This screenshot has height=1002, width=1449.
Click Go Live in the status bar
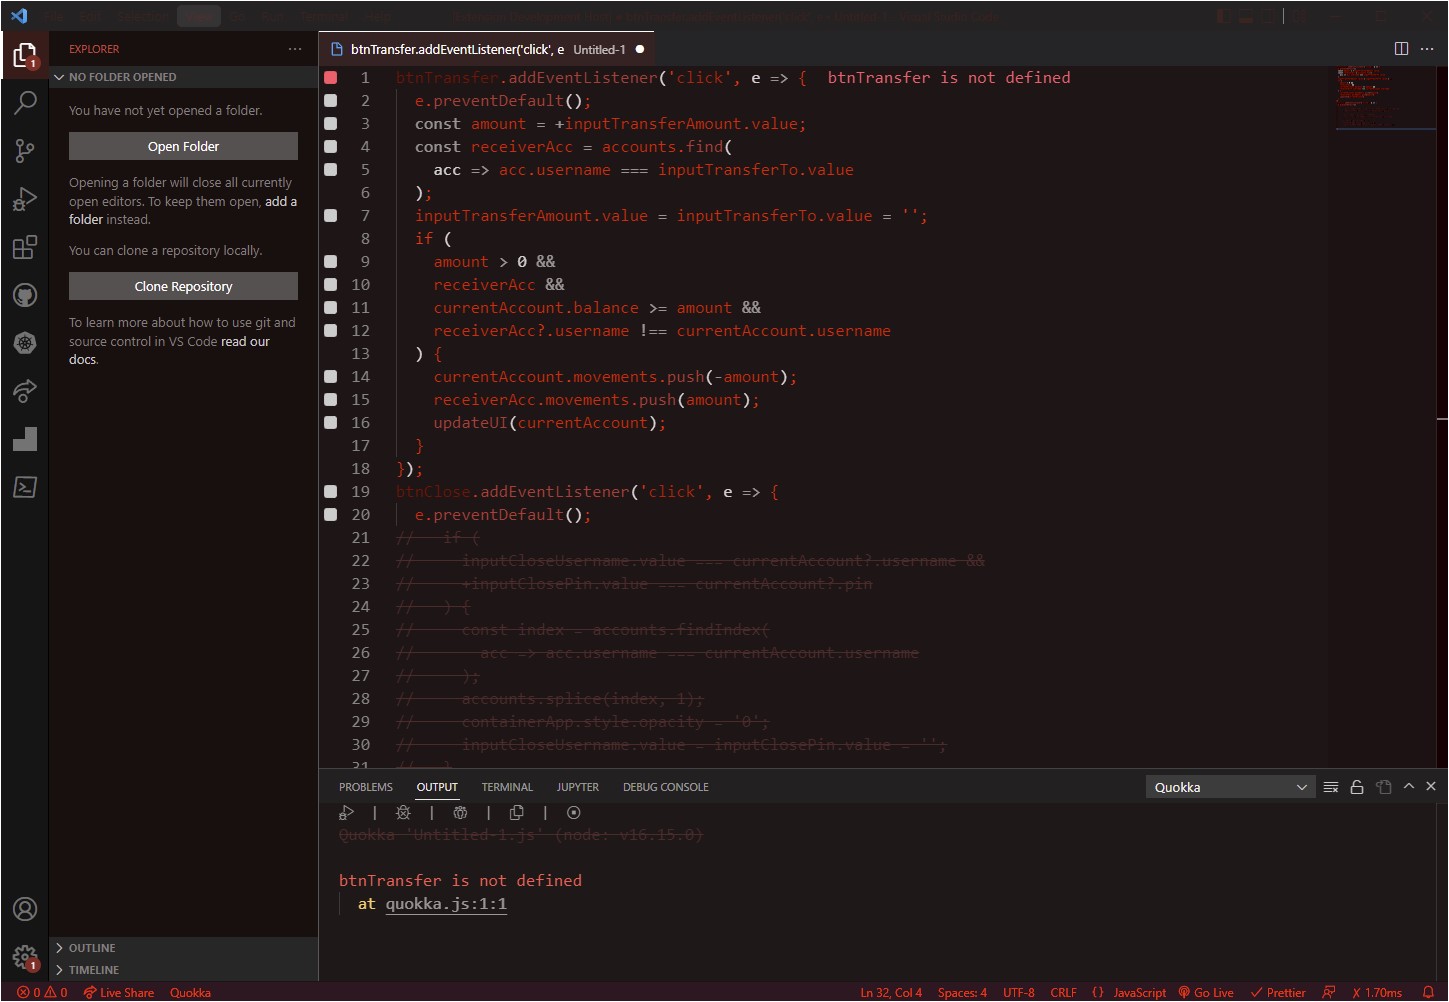(x=1206, y=992)
